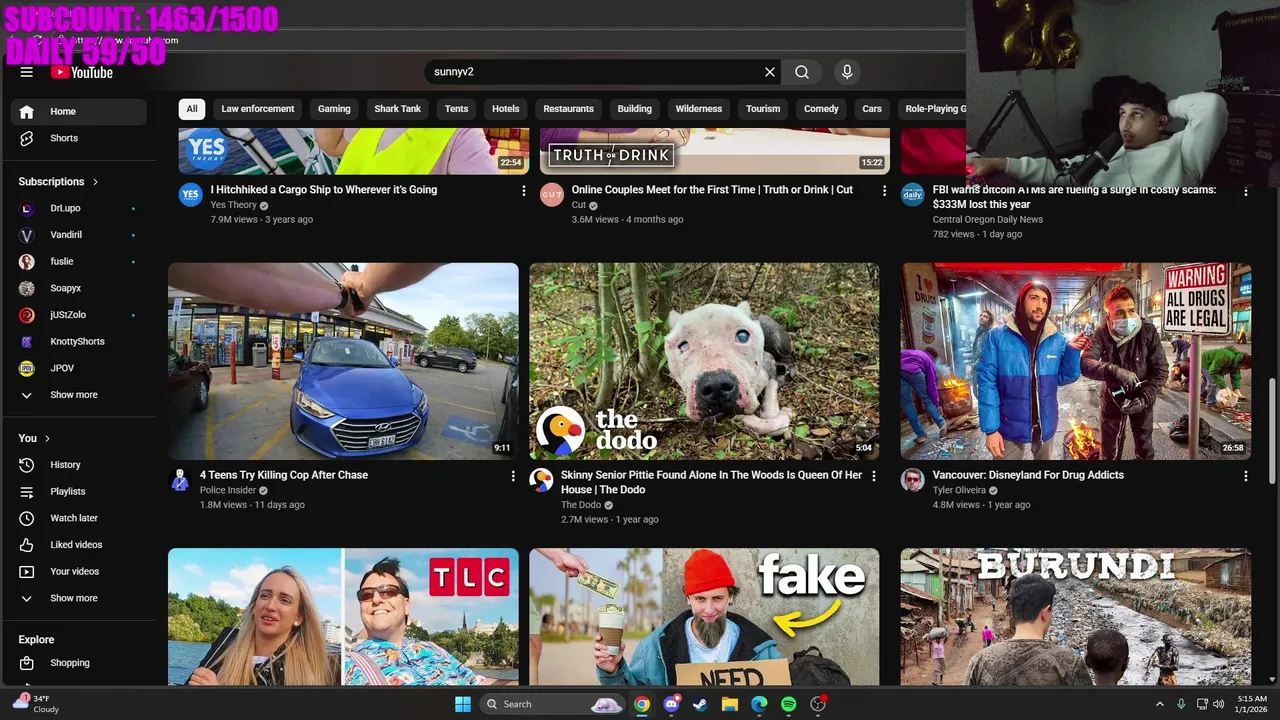Select the Gaming filter chip
1280x720 pixels.
point(334,109)
